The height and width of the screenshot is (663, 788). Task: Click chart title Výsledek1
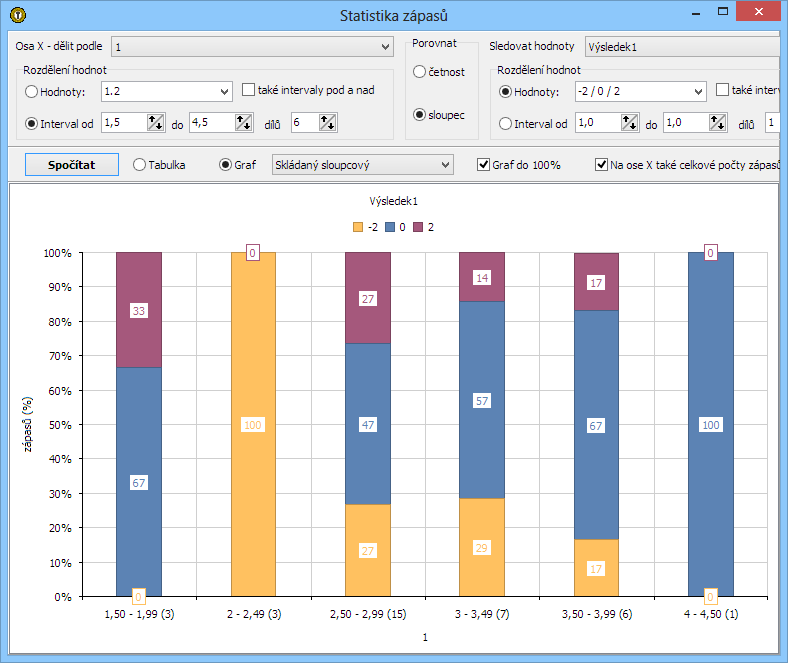click(x=393, y=201)
